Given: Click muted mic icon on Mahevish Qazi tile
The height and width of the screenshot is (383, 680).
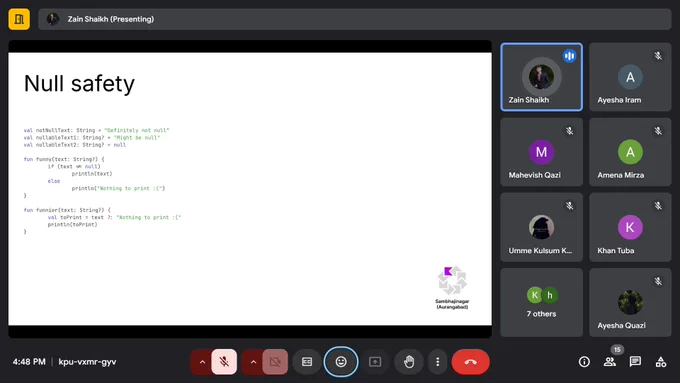Looking at the screenshot, I should pyautogui.click(x=569, y=131).
